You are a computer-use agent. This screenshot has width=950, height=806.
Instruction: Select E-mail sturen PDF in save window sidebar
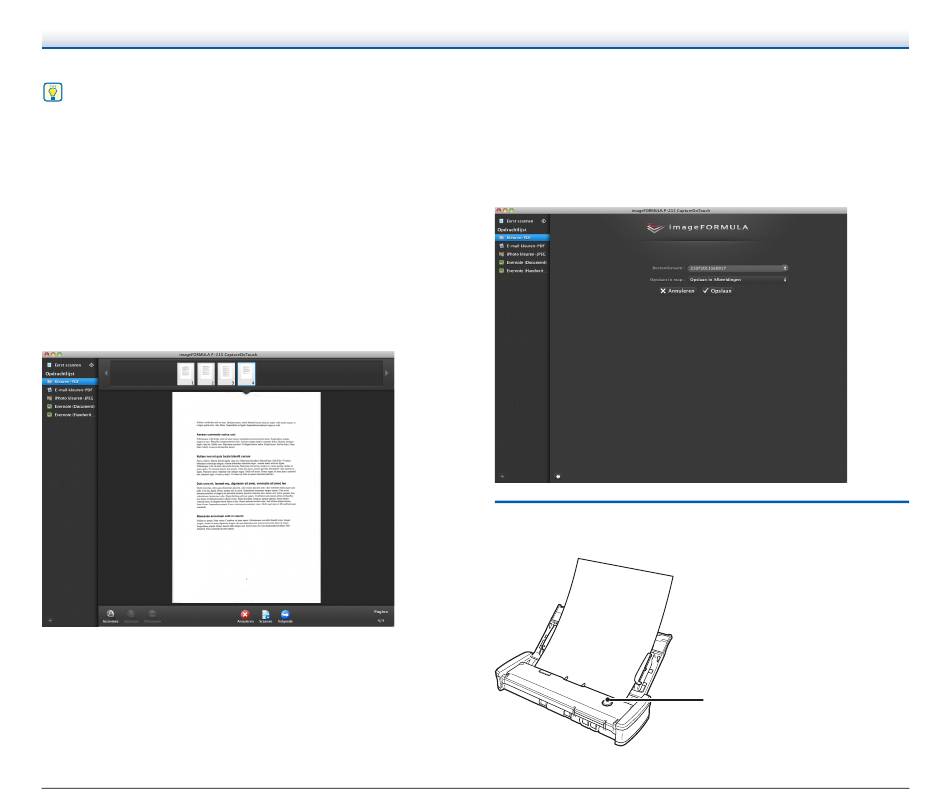[522, 246]
